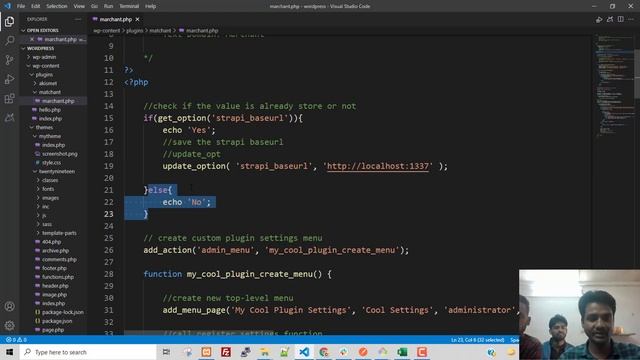640x360 pixels.
Task: Open the Manage gear icon
Action: click(x=9, y=325)
